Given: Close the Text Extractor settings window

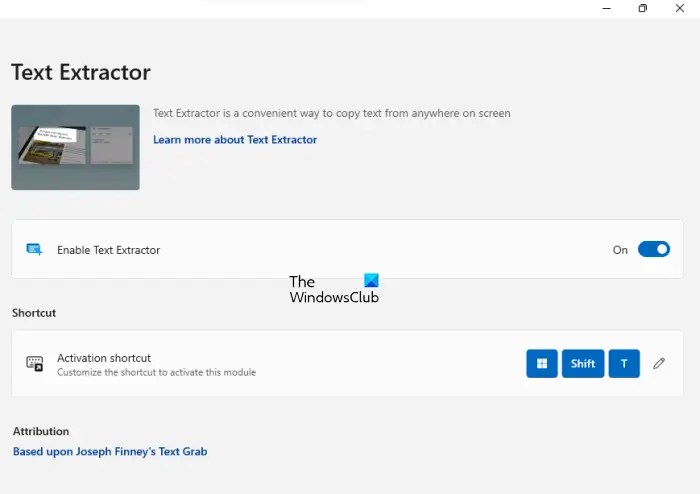Looking at the screenshot, I should tap(679, 8).
